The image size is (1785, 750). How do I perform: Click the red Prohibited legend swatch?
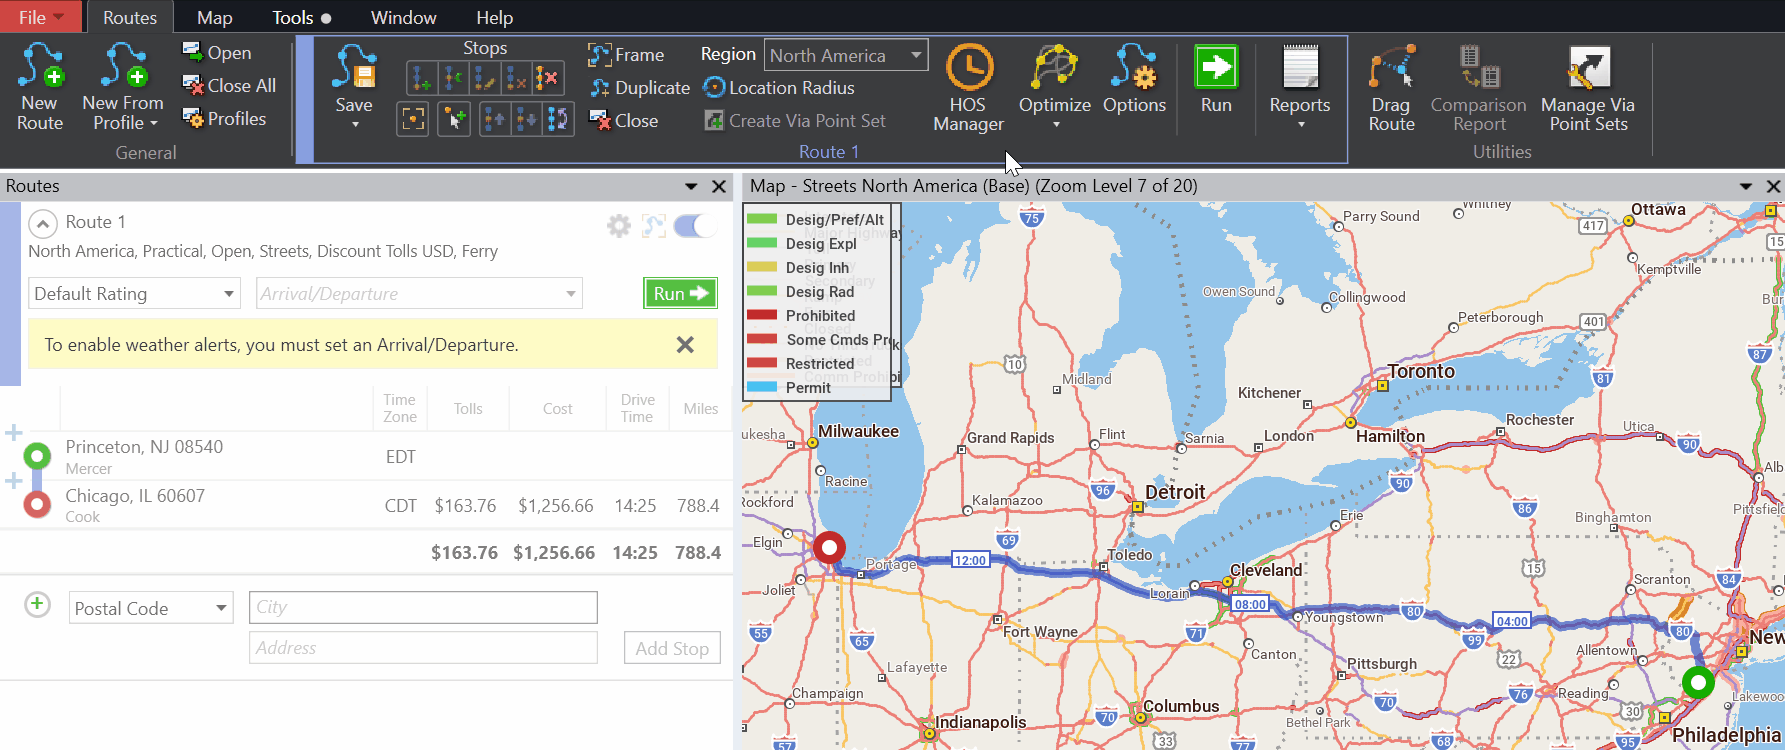pos(762,315)
